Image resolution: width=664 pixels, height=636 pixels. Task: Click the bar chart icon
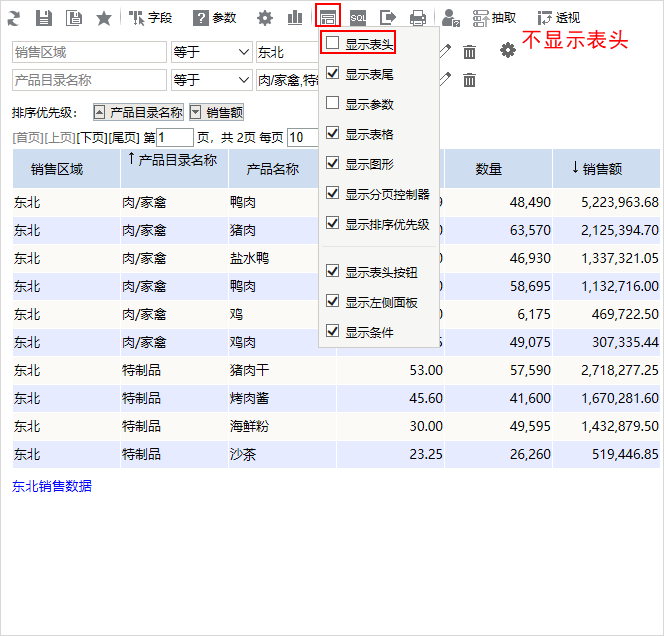coord(295,18)
